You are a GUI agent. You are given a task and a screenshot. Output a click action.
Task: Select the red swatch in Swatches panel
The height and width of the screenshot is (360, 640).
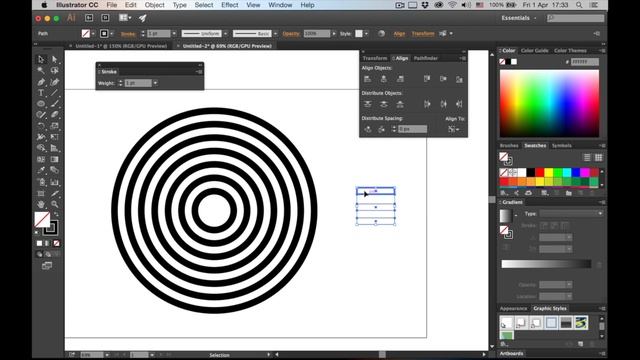[x=540, y=172]
